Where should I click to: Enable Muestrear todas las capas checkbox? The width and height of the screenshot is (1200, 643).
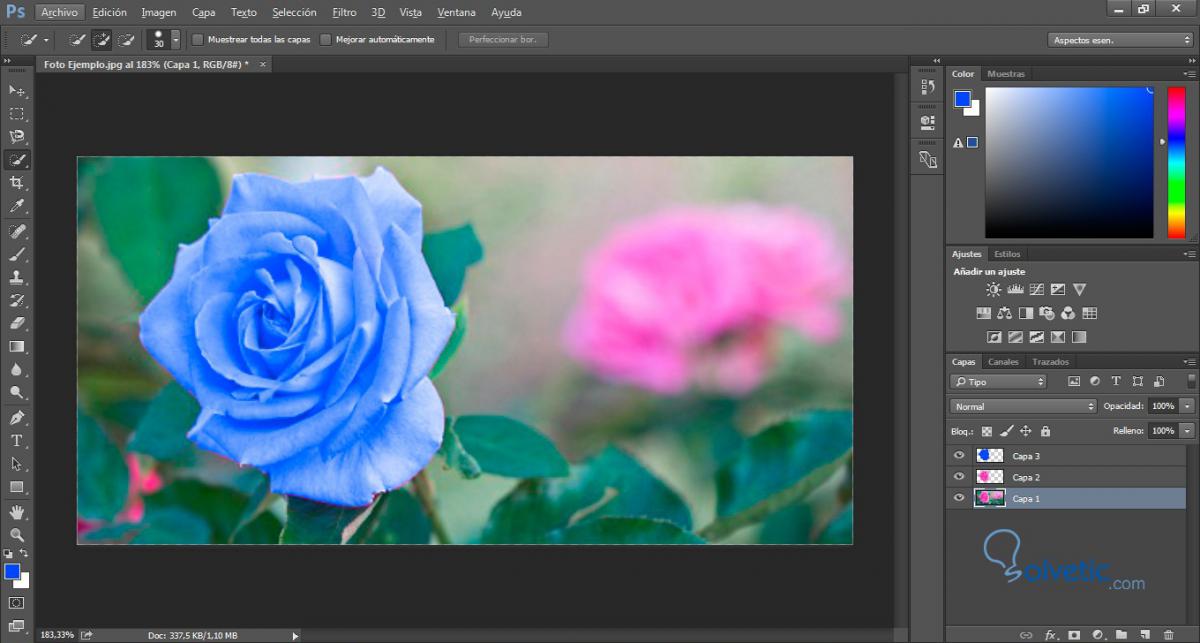click(x=198, y=40)
